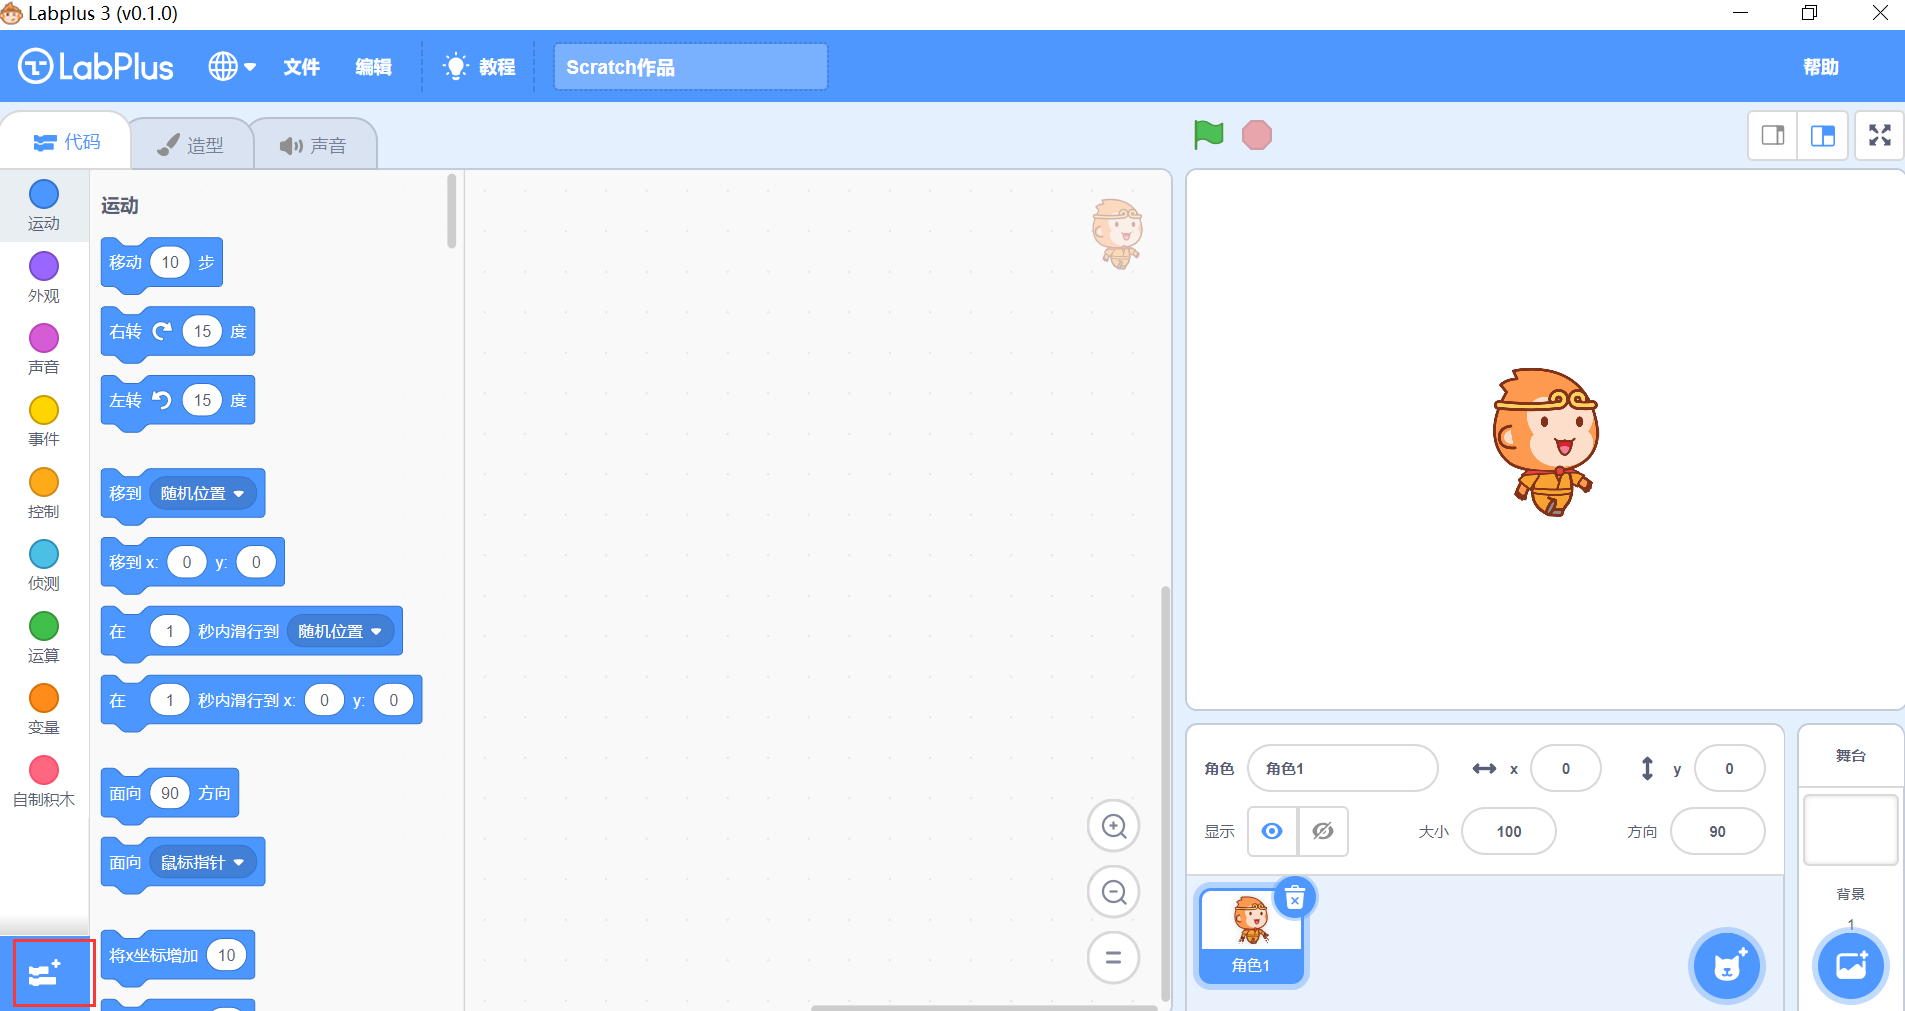
Task: Click the choose a backdrop button
Action: point(1851,966)
